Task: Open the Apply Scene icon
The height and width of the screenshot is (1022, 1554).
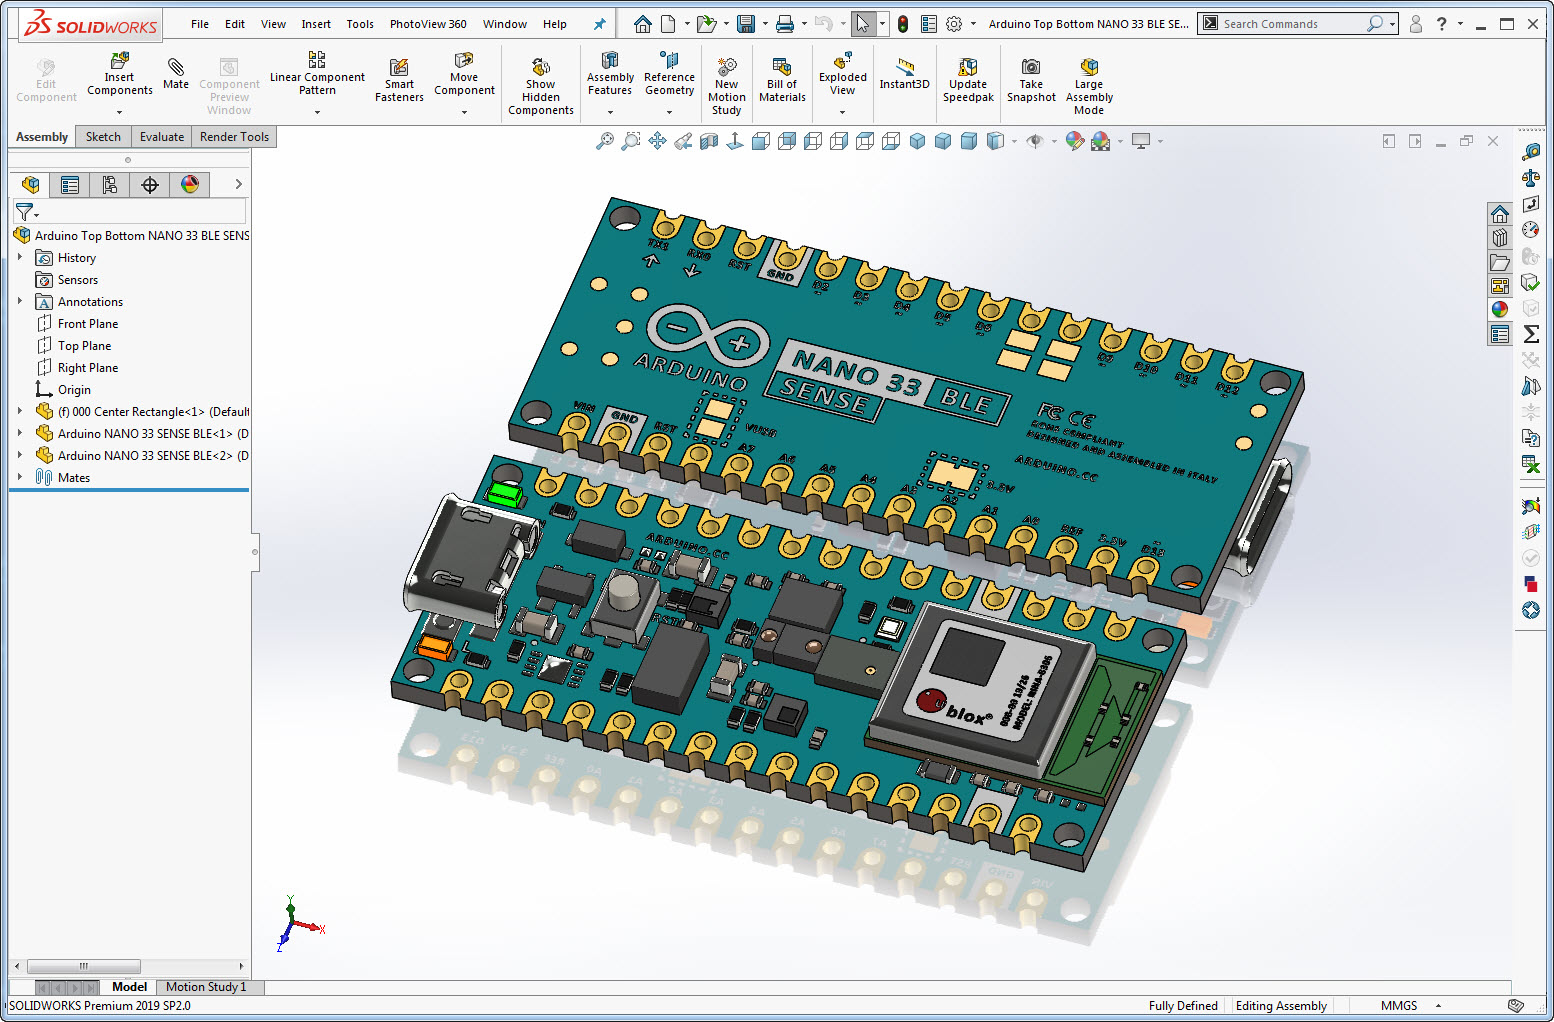Action: pyautogui.click(x=1101, y=141)
